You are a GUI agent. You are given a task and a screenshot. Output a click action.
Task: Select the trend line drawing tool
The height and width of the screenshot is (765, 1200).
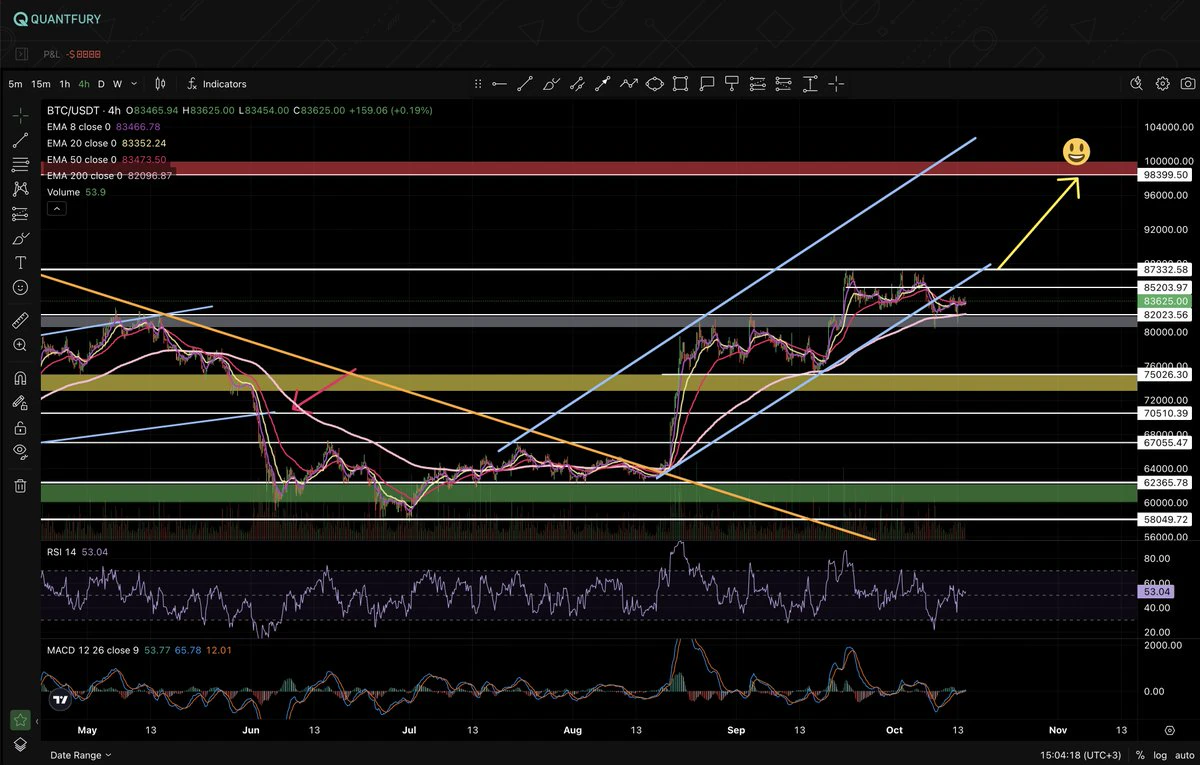20,140
